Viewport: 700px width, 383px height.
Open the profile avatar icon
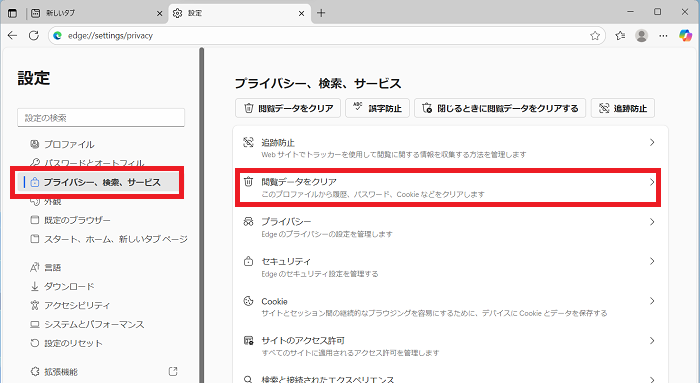(642, 35)
